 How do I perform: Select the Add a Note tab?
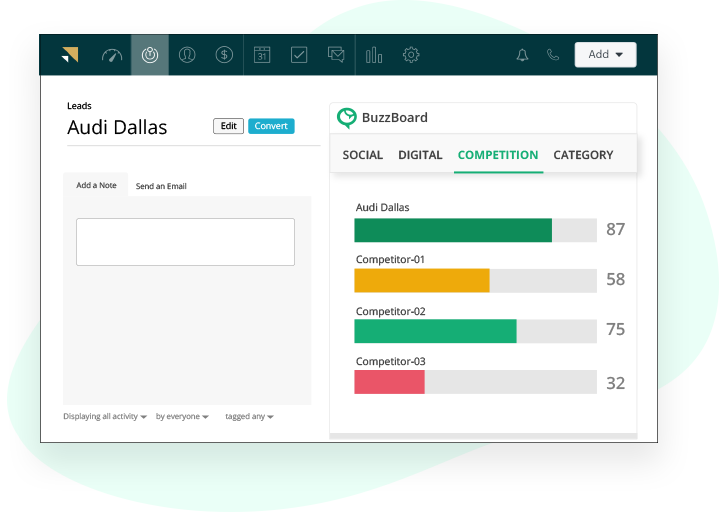[x=96, y=185]
